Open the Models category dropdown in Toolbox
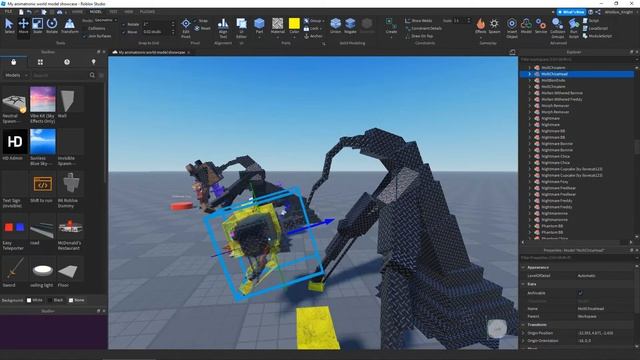 16,75
